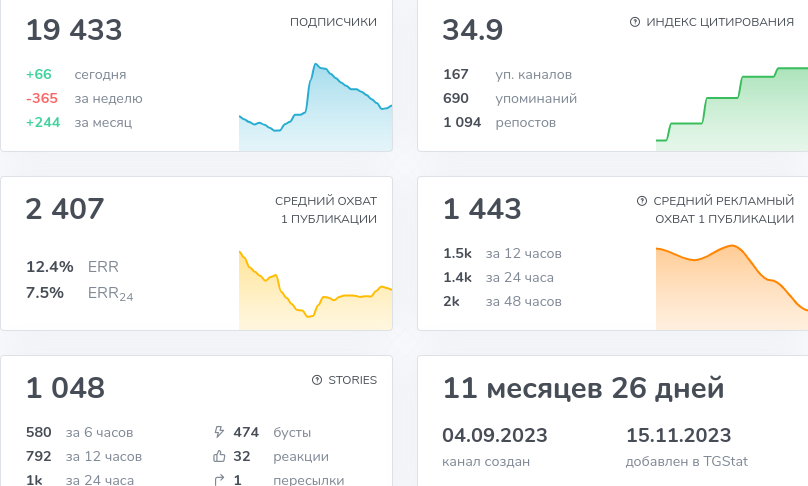This screenshot has height=486, width=808.
Task: Click the average reach value 2 407
Action: pyautogui.click(x=65, y=209)
